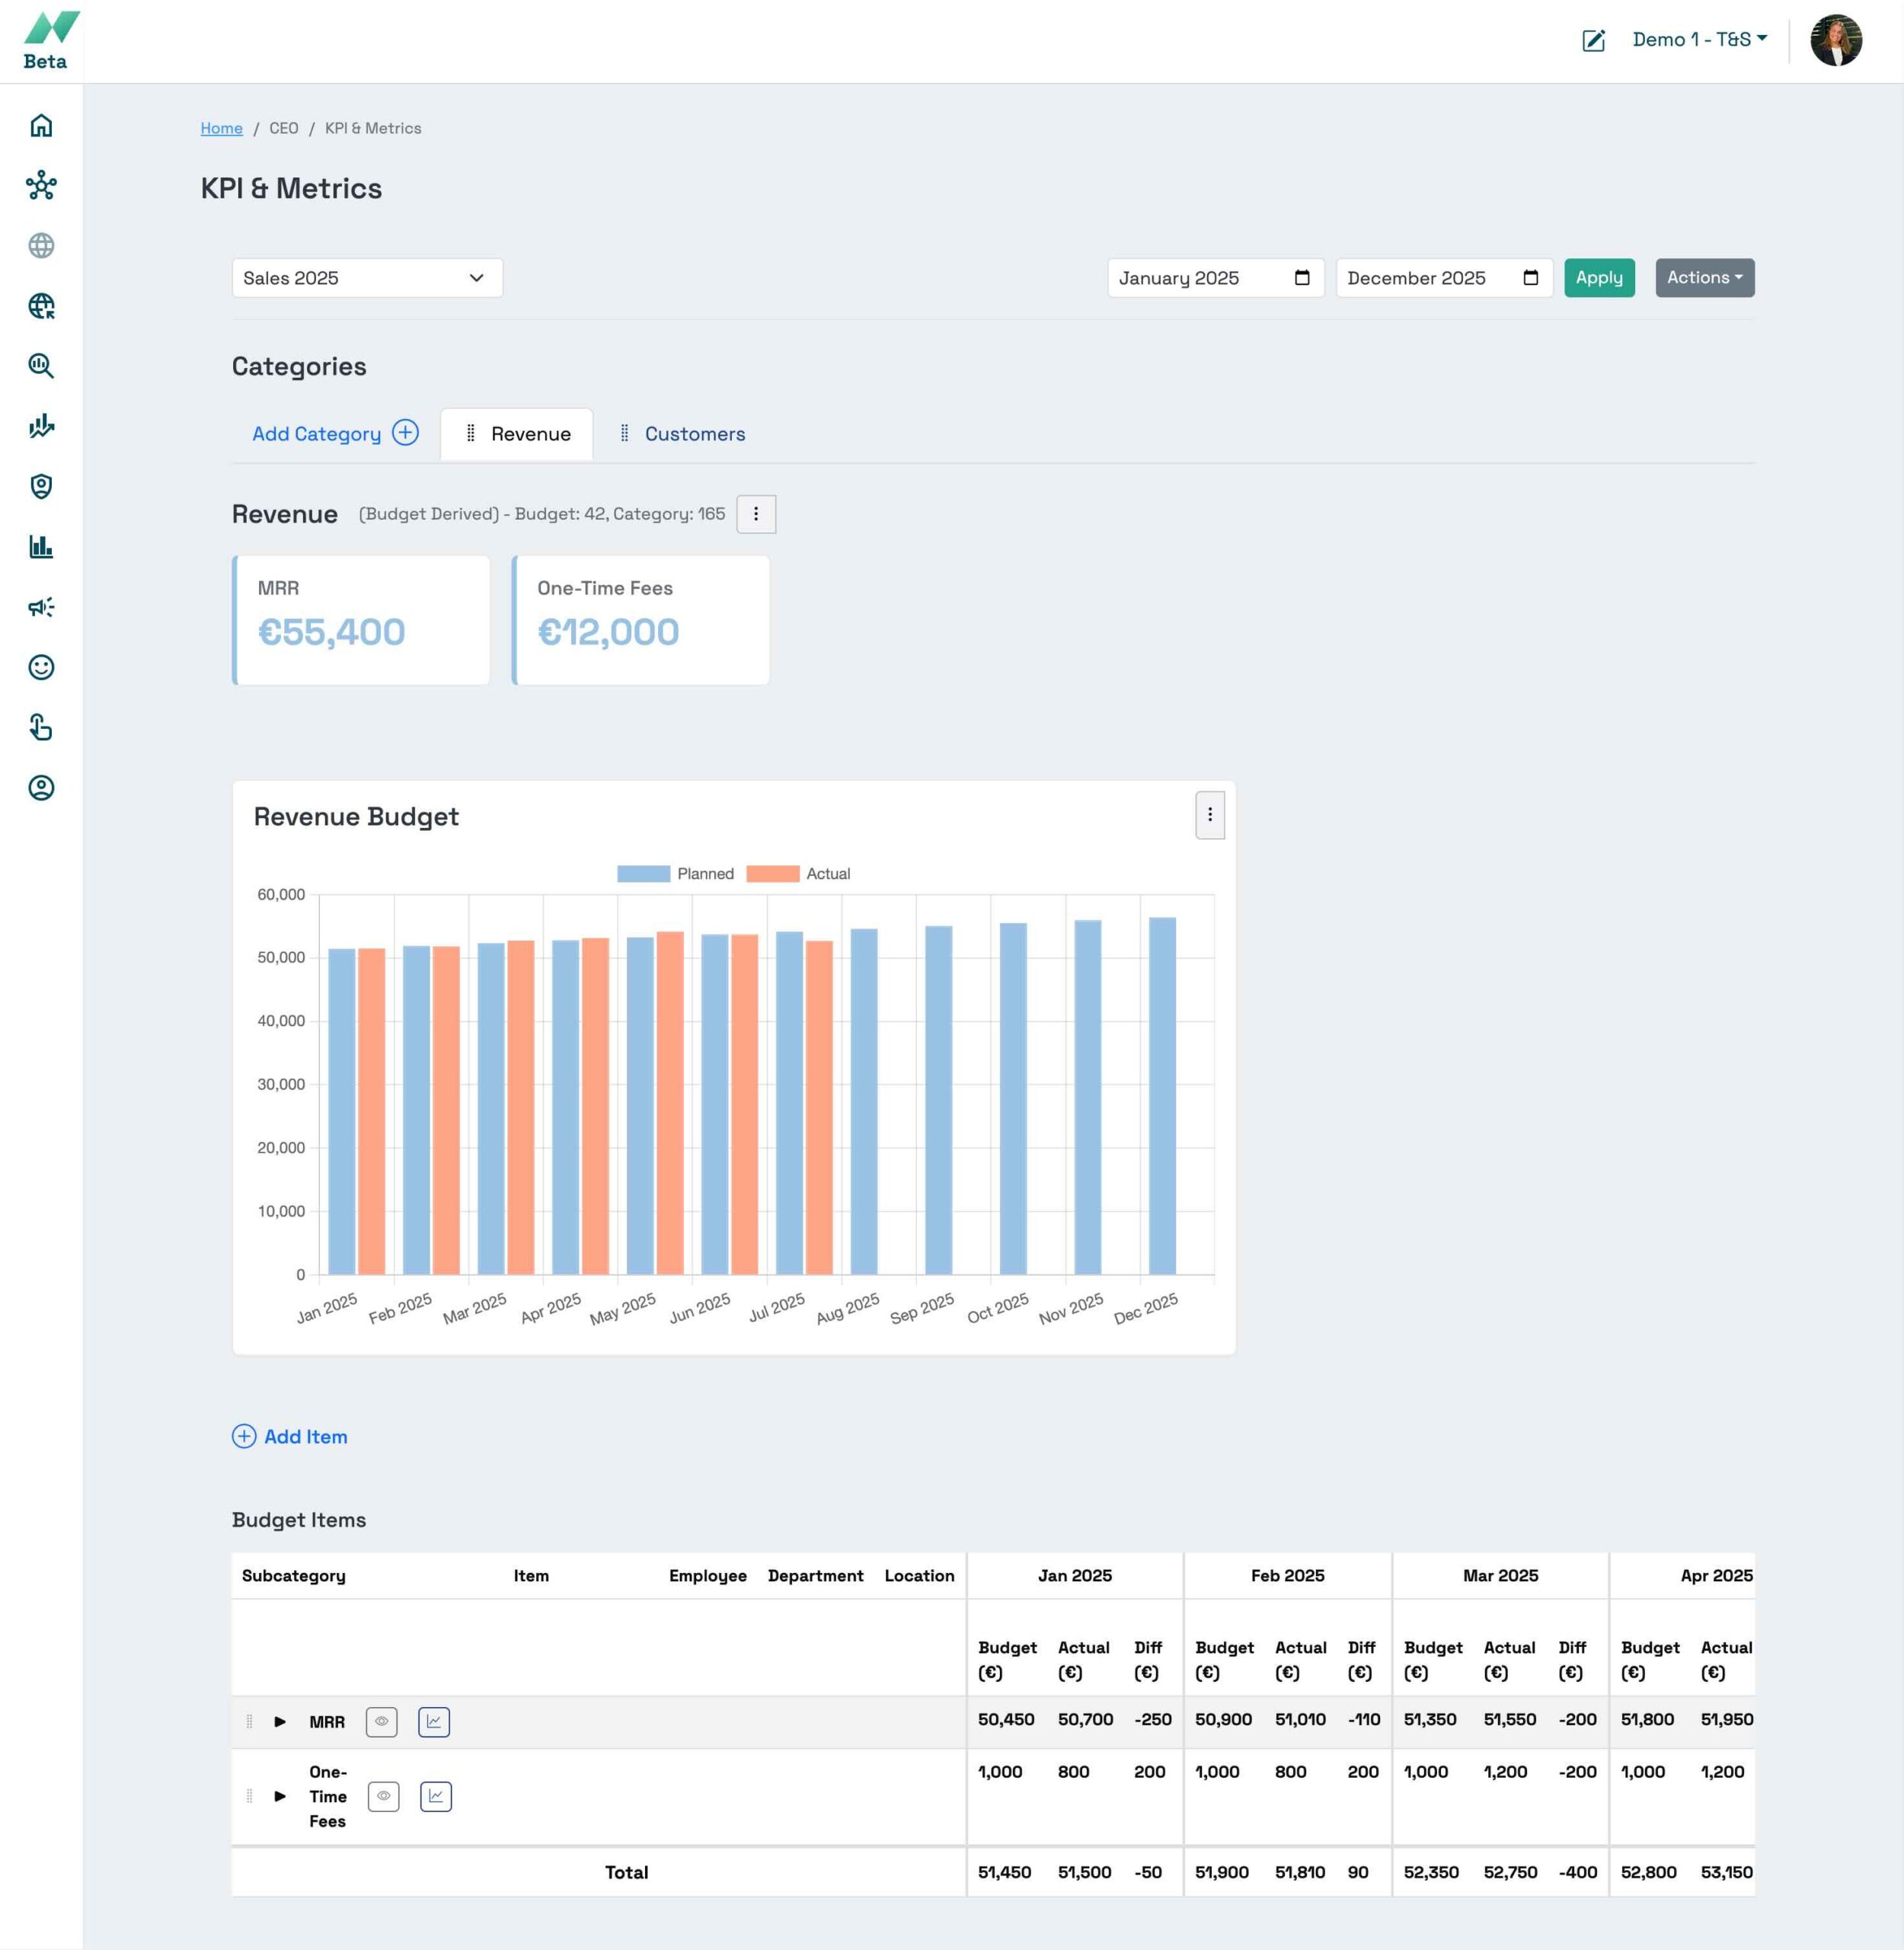Open the MRR row chart icon

coord(433,1721)
